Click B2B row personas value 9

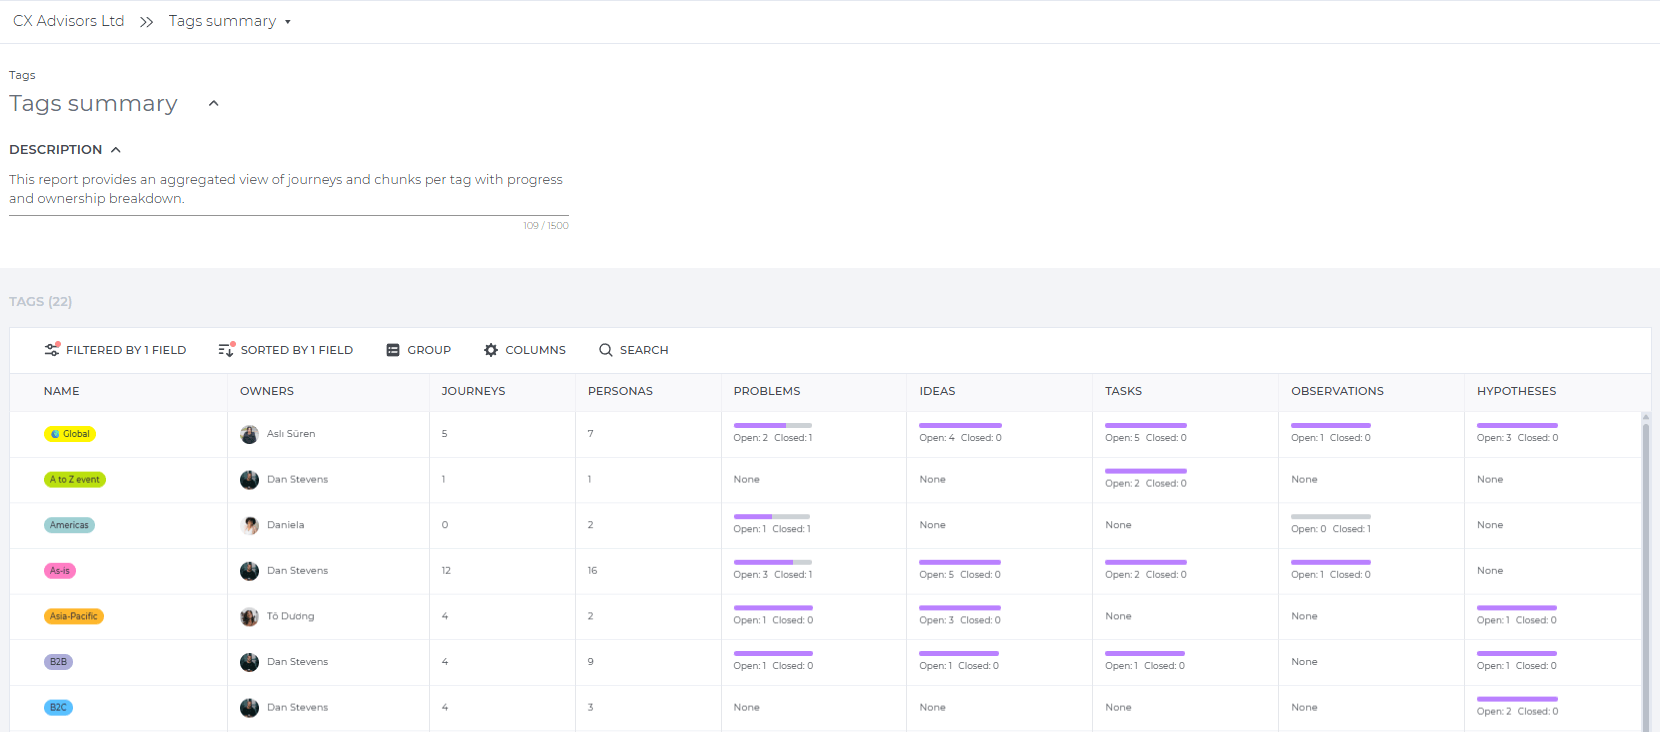coord(591,662)
